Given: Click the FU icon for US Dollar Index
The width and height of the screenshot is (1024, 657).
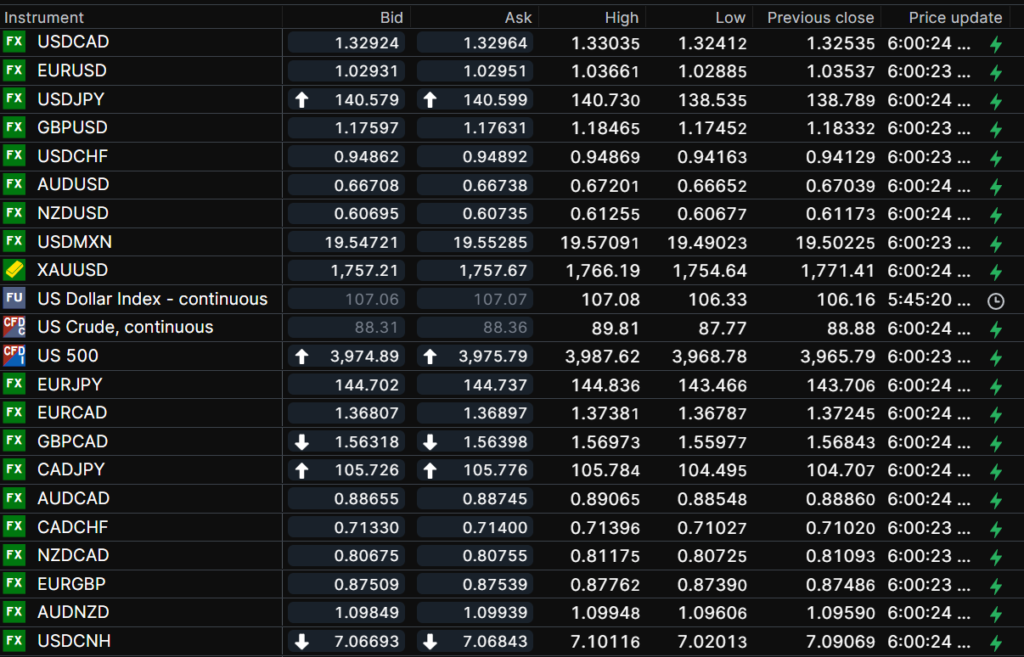Looking at the screenshot, I should click(x=14, y=298).
